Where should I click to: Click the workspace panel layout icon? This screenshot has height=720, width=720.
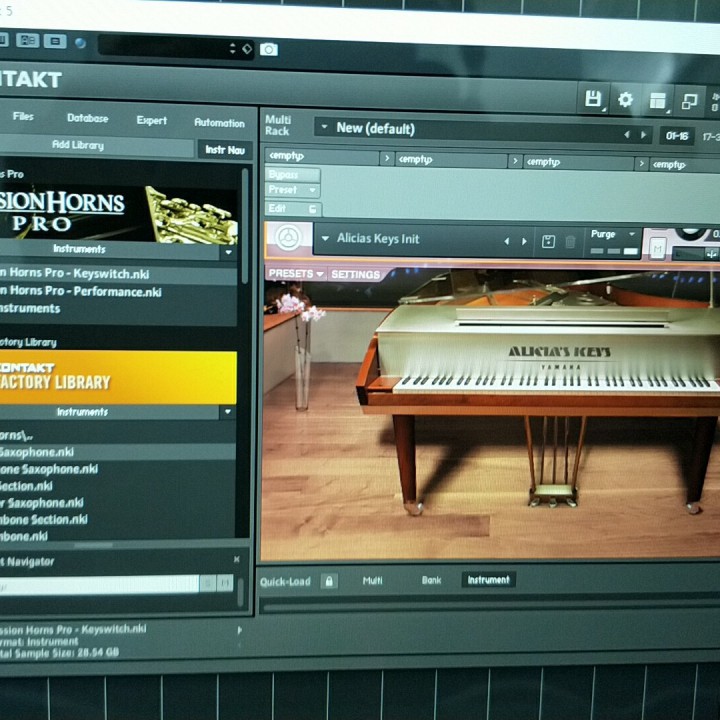click(657, 100)
